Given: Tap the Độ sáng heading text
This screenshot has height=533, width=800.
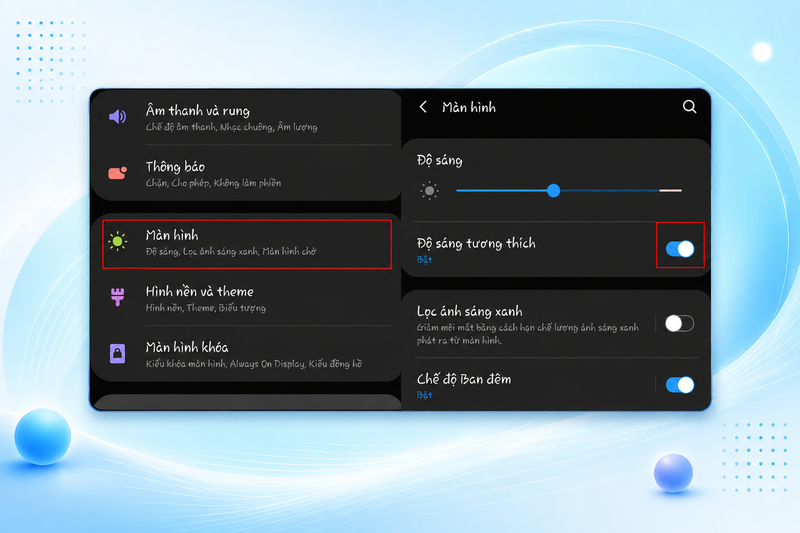Looking at the screenshot, I should point(439,160).
